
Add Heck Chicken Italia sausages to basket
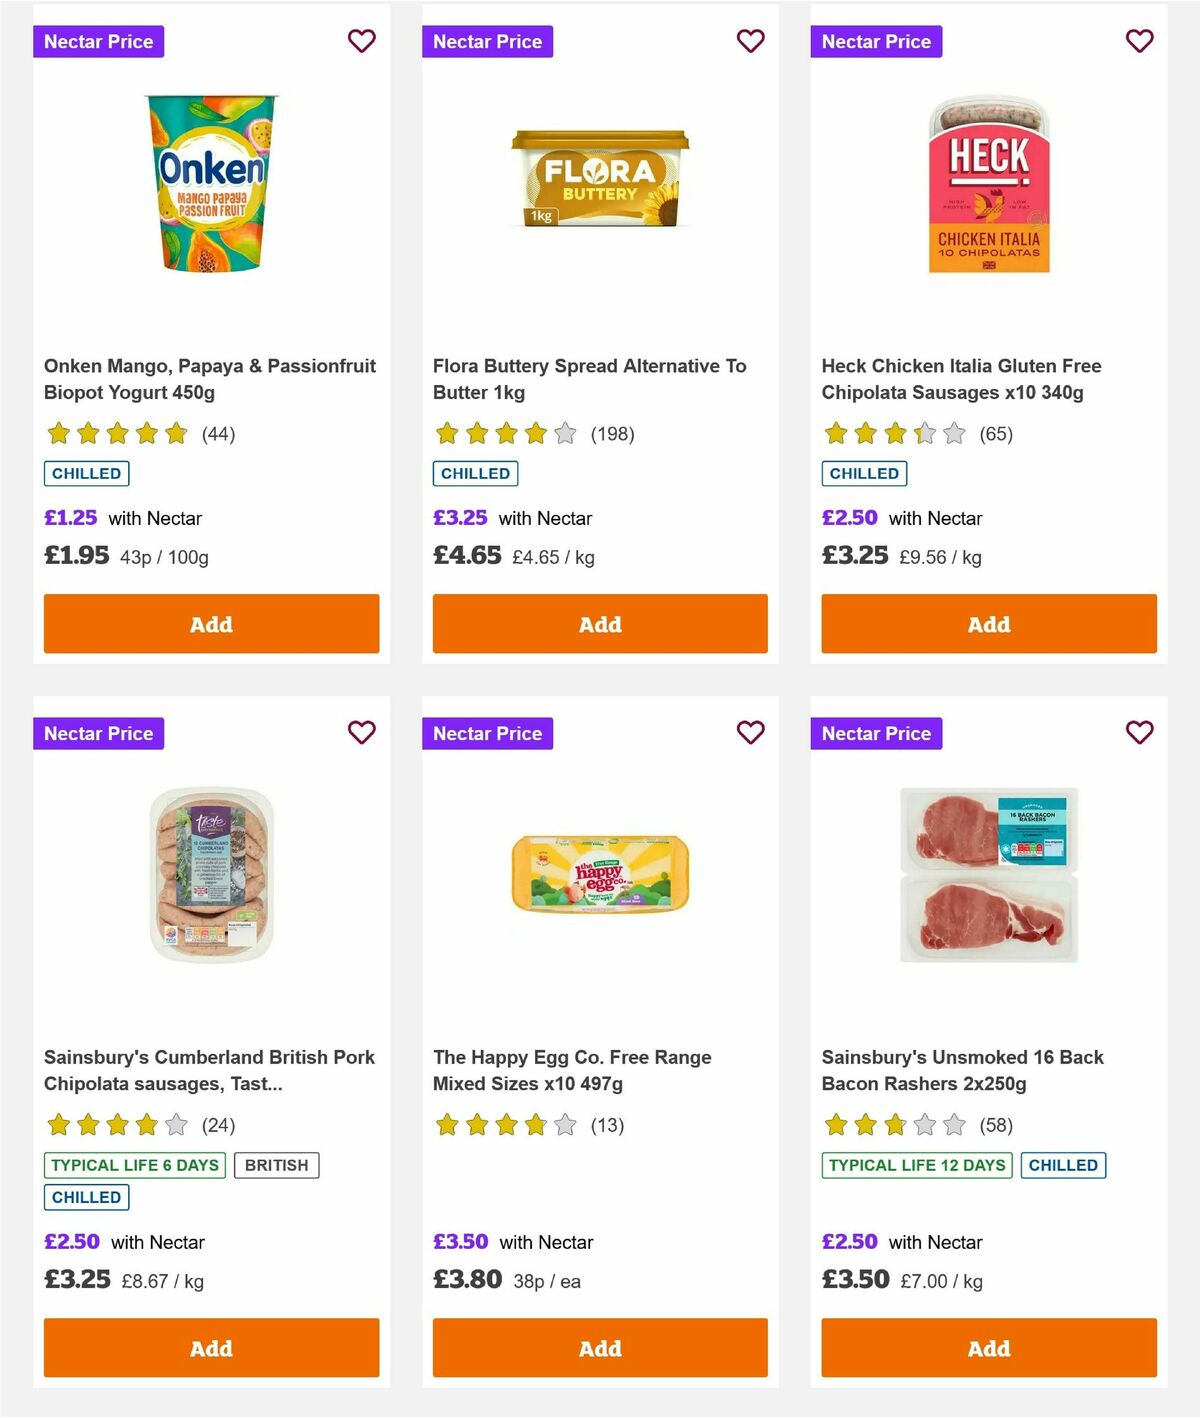[988, 623]
